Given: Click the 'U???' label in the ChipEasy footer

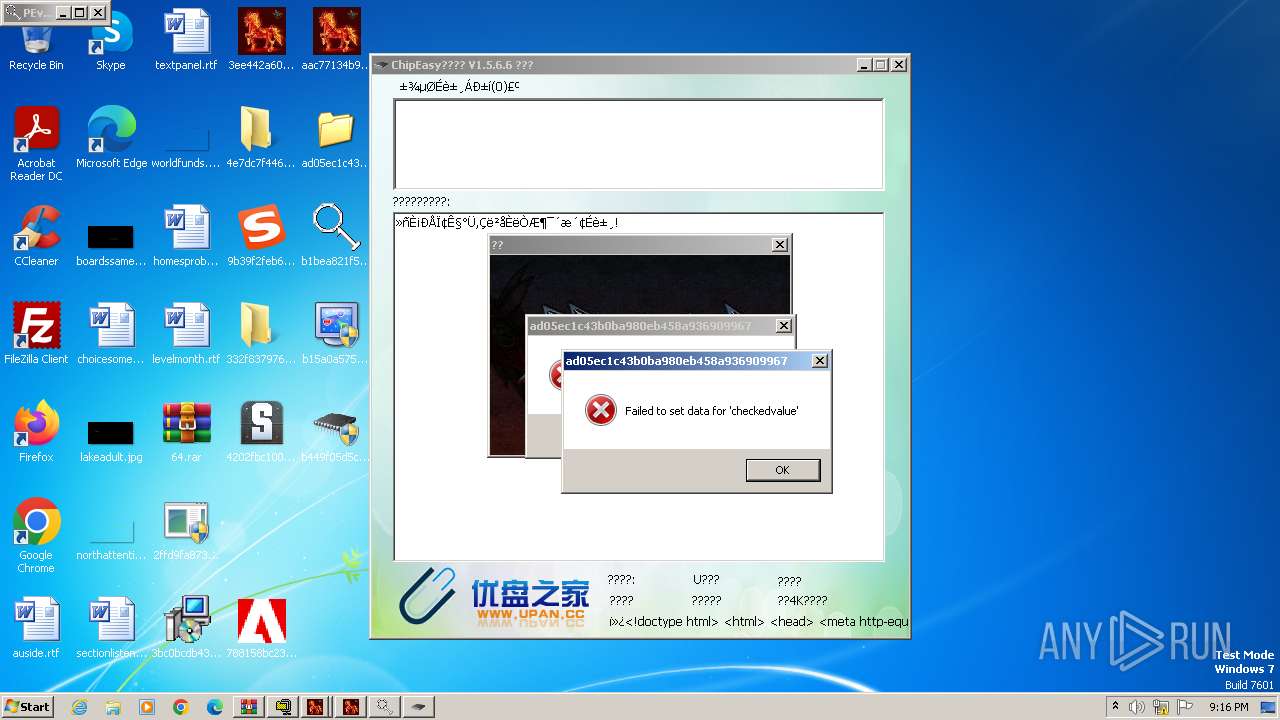Looking at the screenshot, I should [x=706, y=580].
